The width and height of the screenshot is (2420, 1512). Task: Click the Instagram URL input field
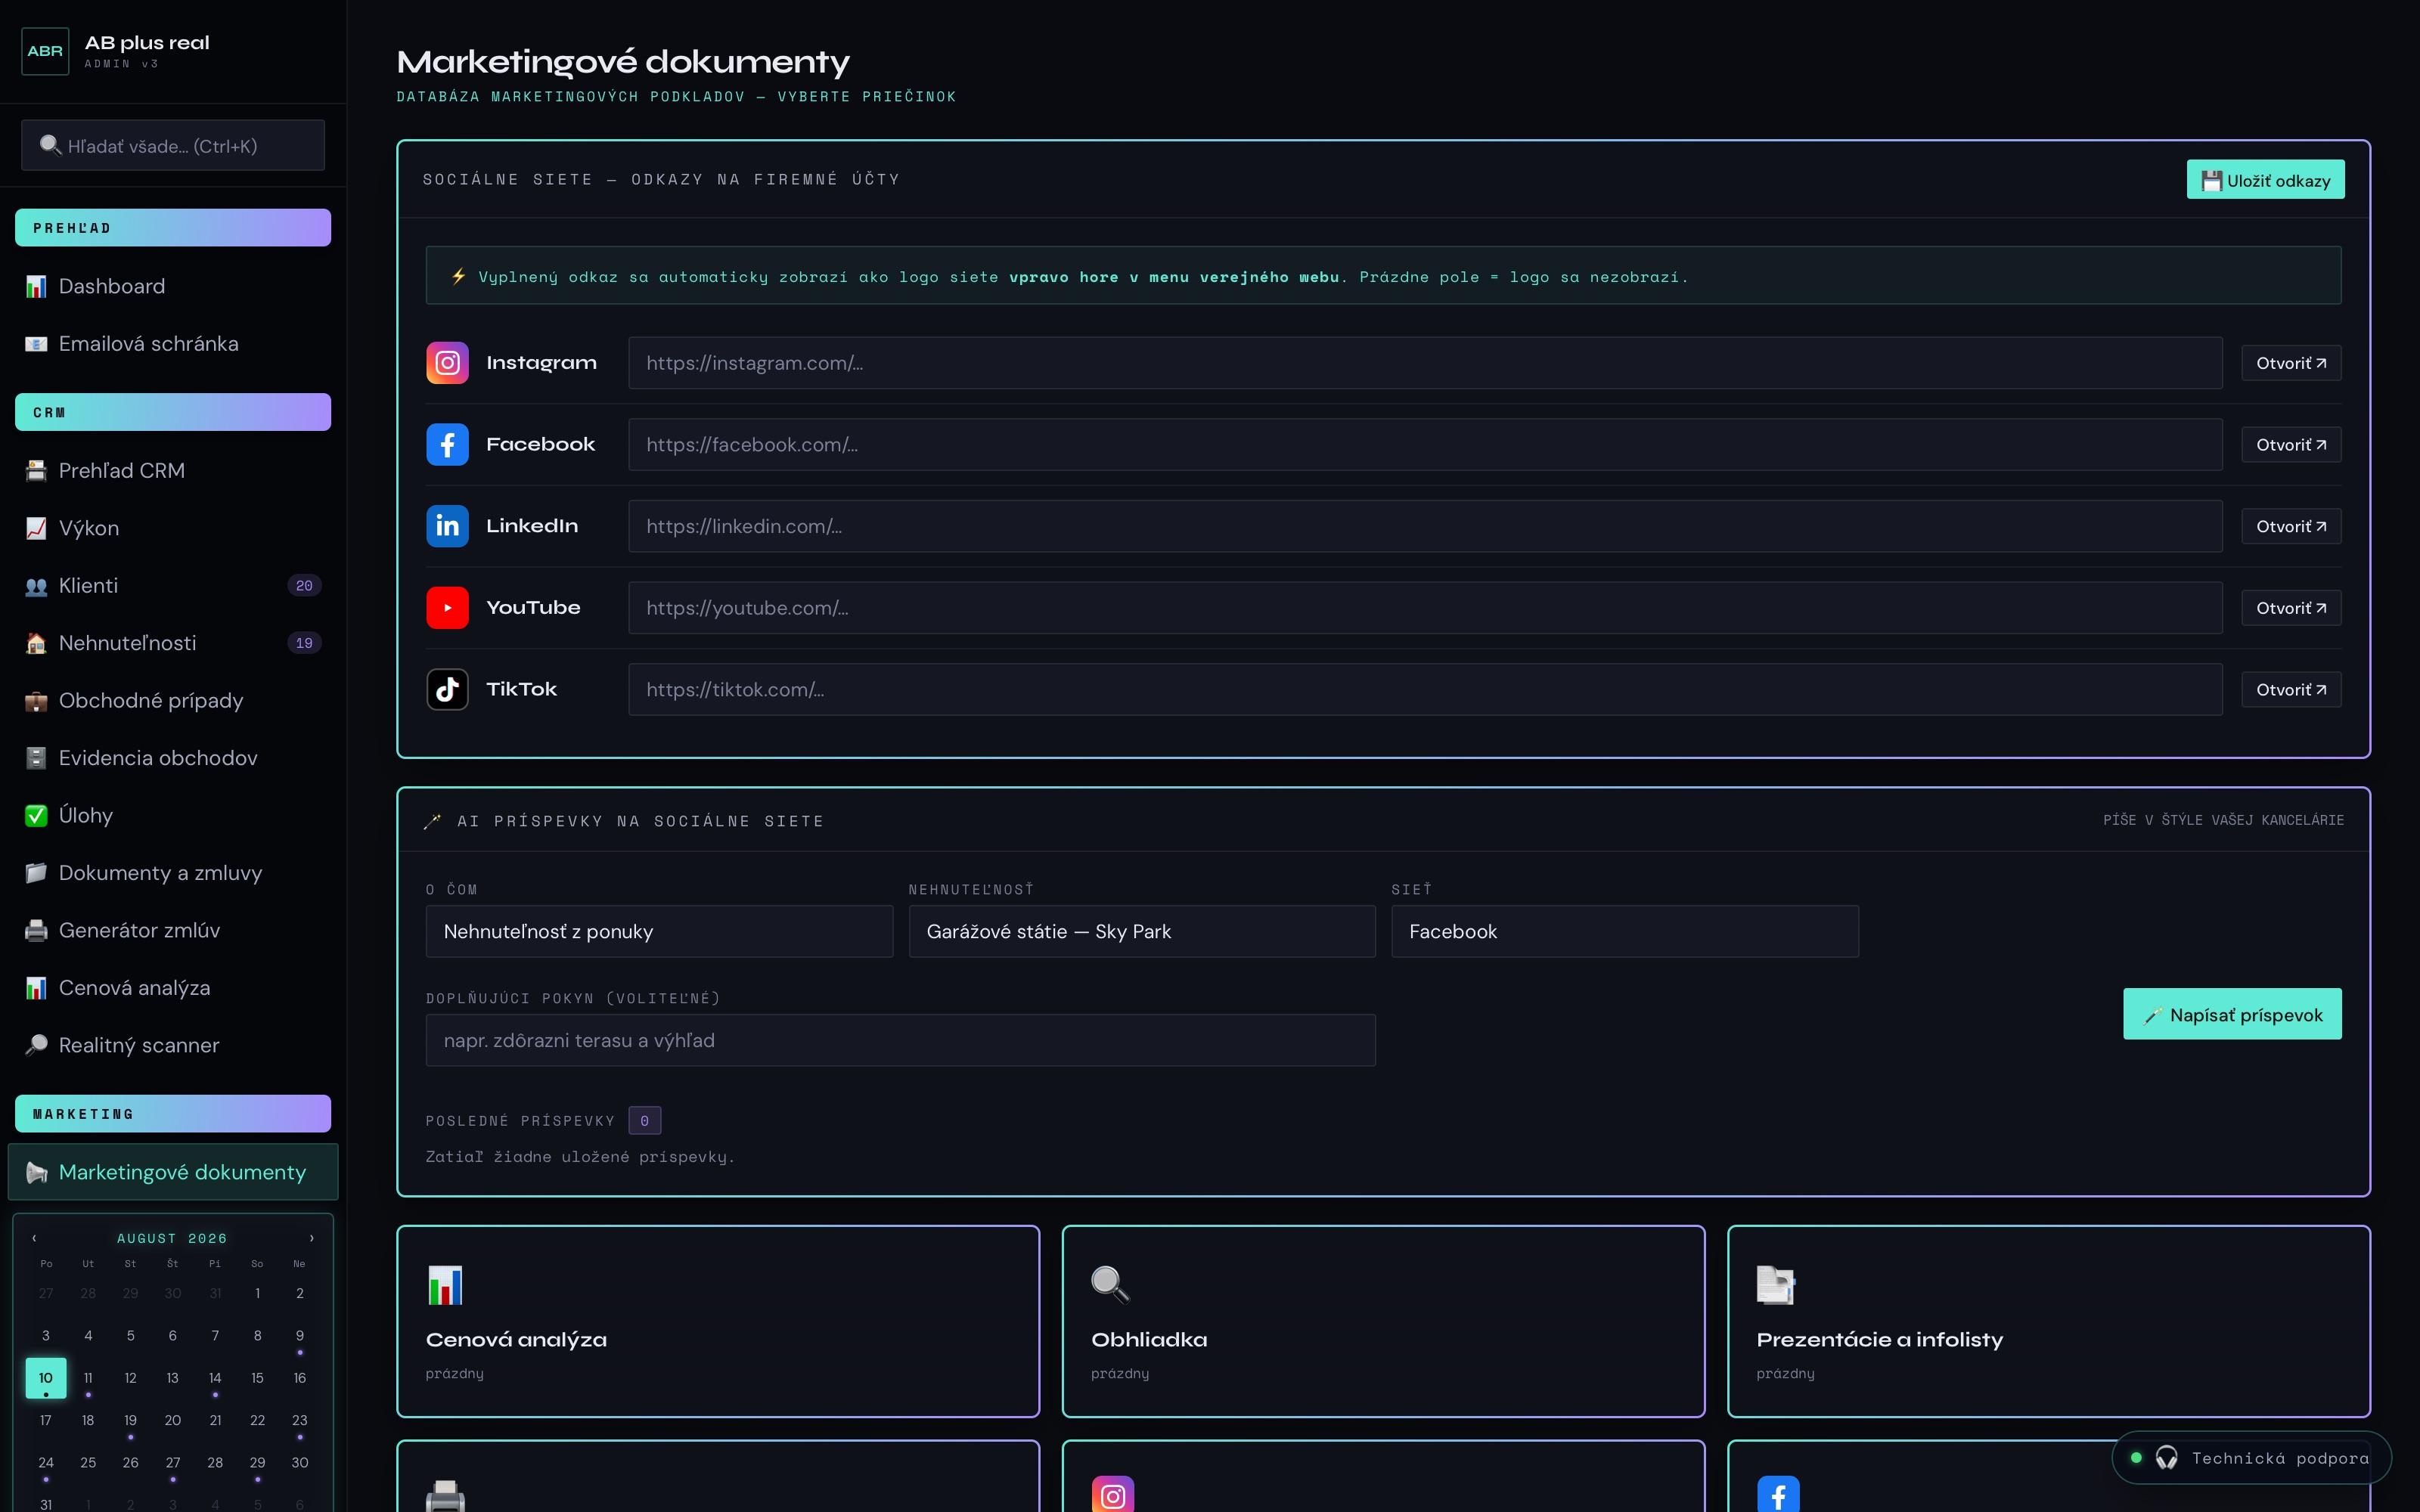point(1425,363)
